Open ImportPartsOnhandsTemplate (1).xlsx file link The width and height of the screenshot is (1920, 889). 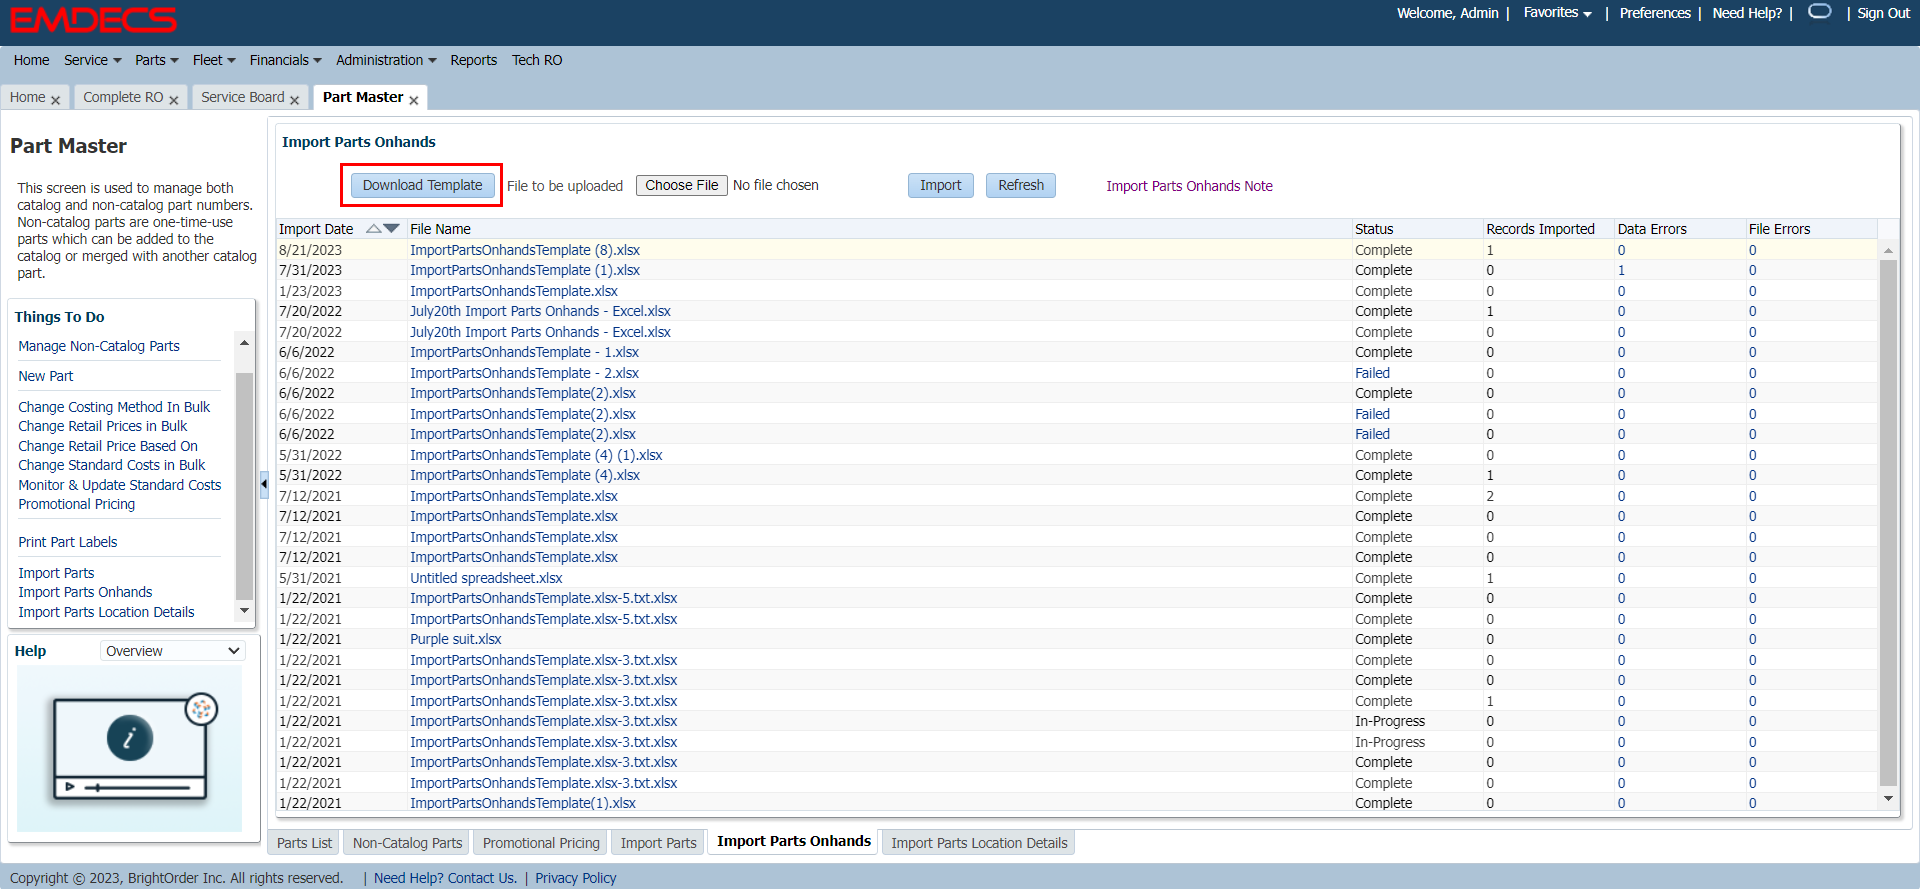tap(525, 270)
